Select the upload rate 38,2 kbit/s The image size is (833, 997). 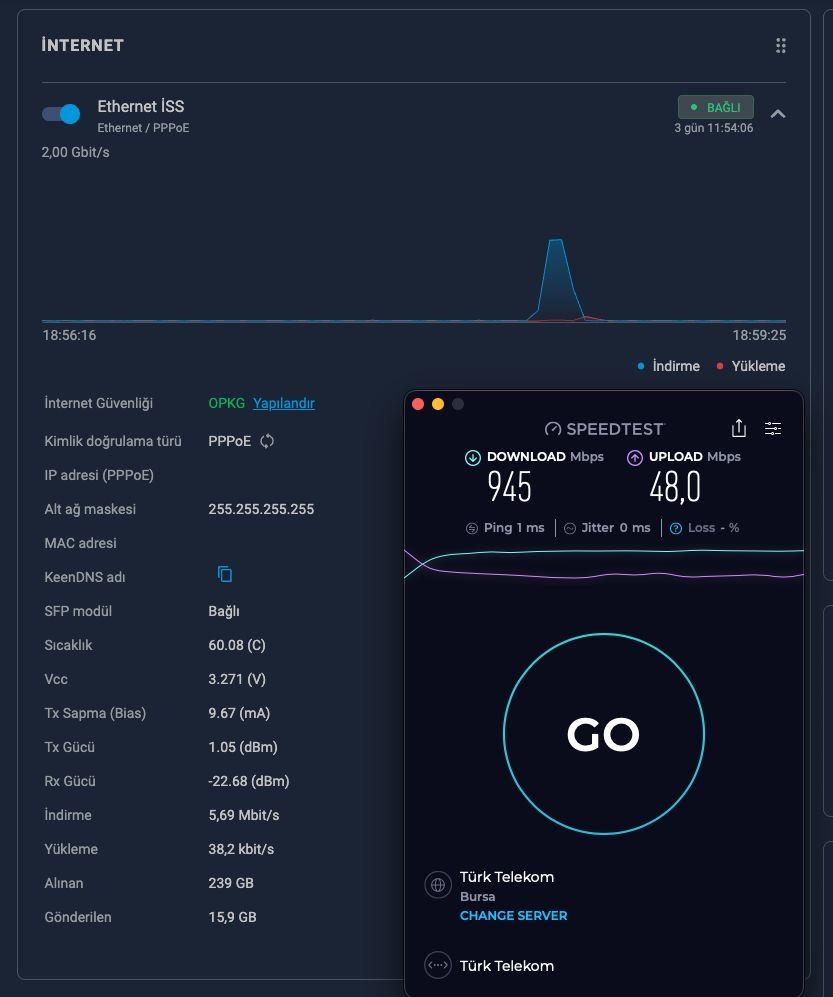[241, 849]
